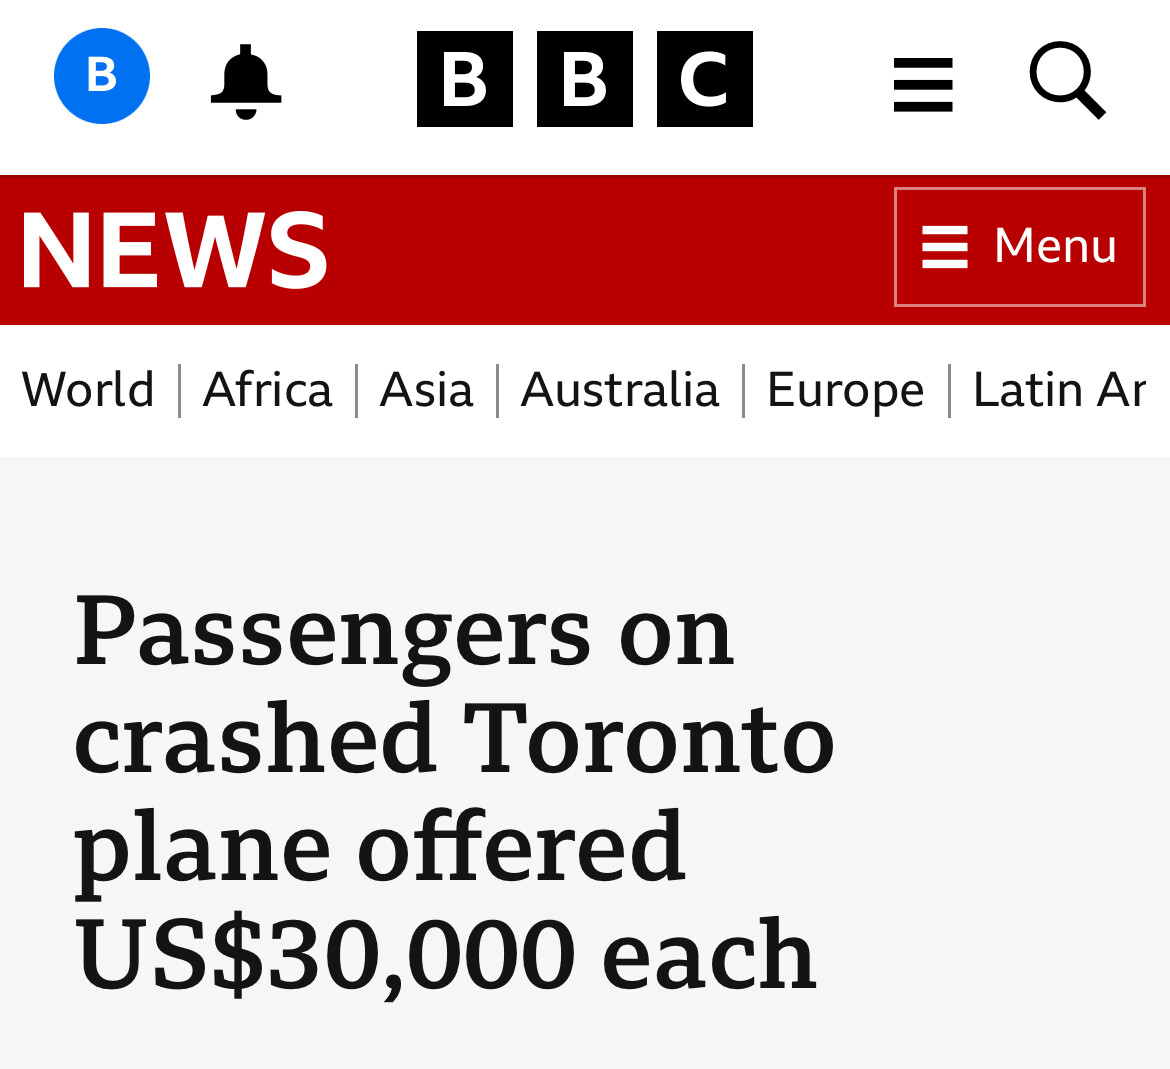This screenshot has height=1069, width=1170.
Task: Select the Europe tab
Action: click(x=845, y=390)
